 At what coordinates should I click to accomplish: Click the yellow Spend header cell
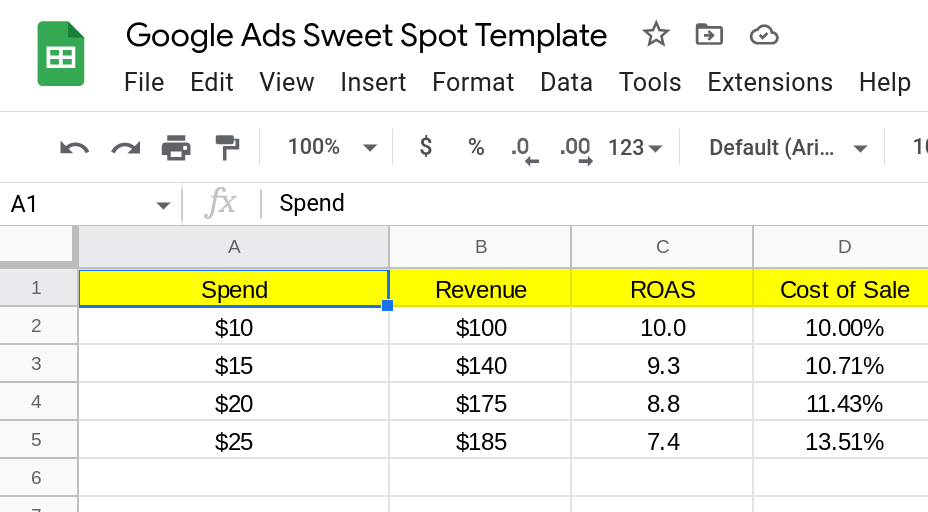pyautogui.click(x=234, y=289)
